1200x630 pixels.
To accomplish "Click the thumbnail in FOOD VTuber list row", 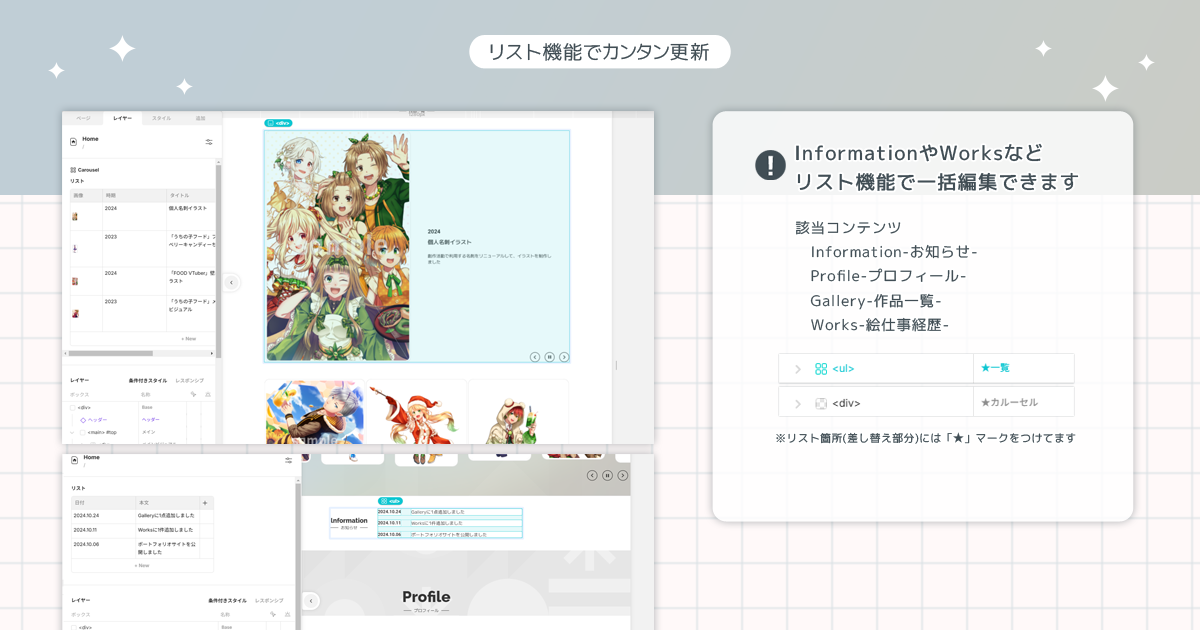I will [x=75, y=281].
